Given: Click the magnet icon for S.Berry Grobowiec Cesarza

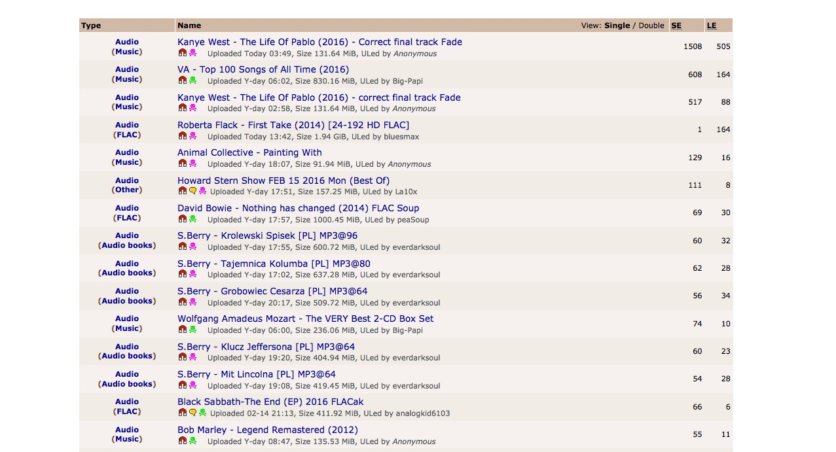Looking at the screenshot, I should [x=182, y=302].
